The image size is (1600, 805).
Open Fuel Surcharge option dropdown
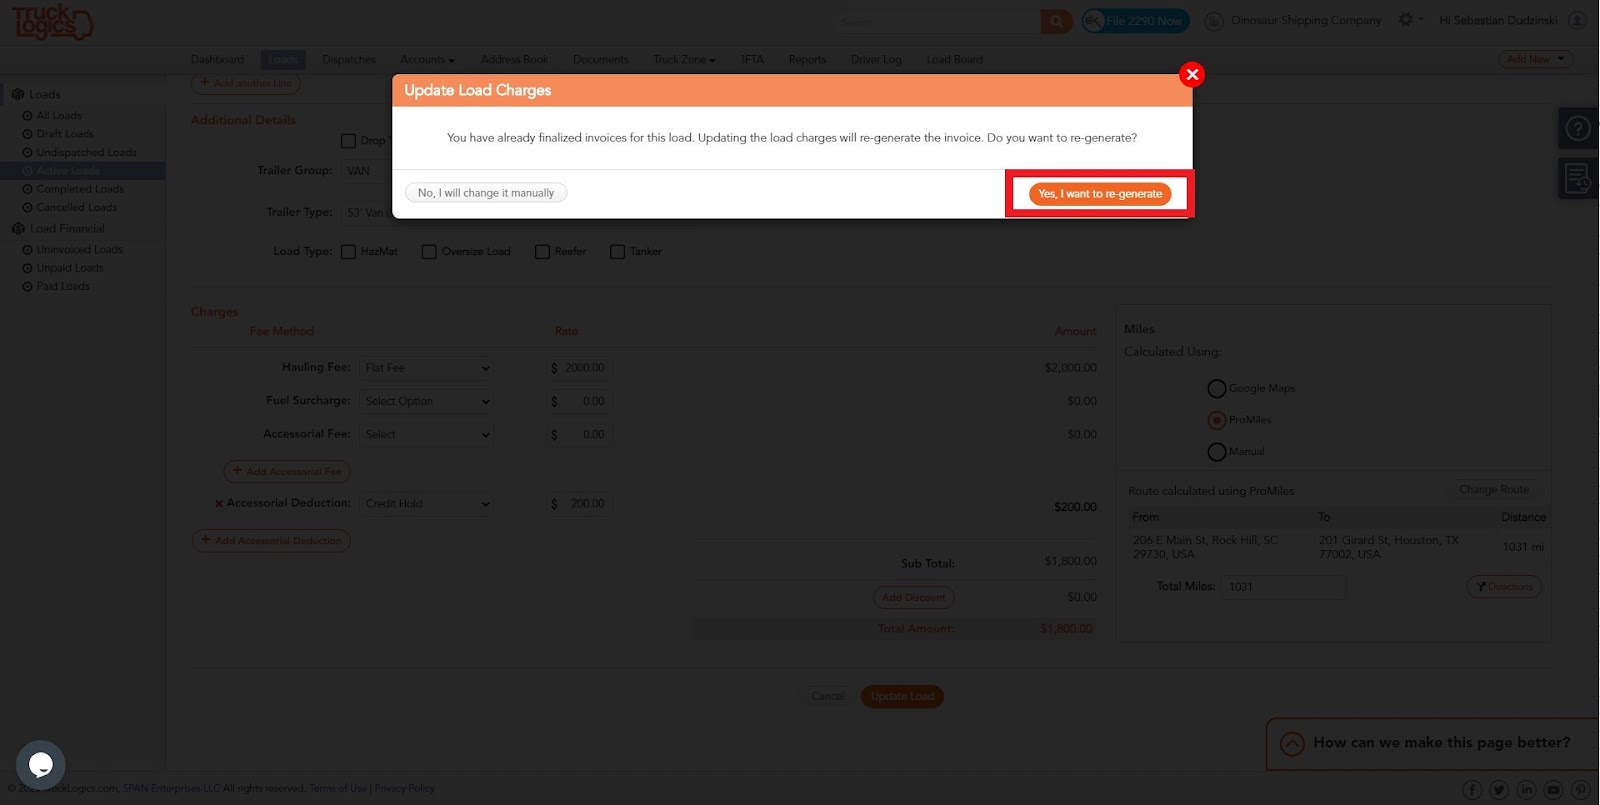(x=427, y=401)
